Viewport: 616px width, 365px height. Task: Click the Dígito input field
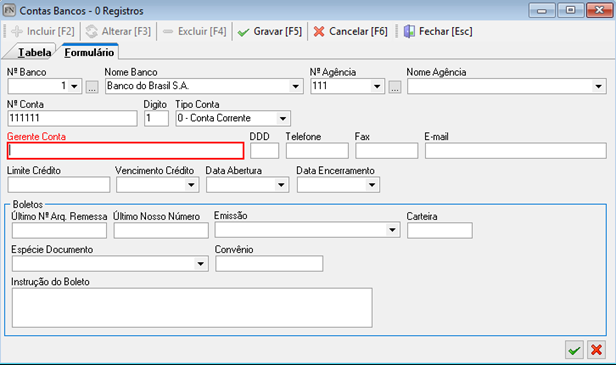coord(156,118)
